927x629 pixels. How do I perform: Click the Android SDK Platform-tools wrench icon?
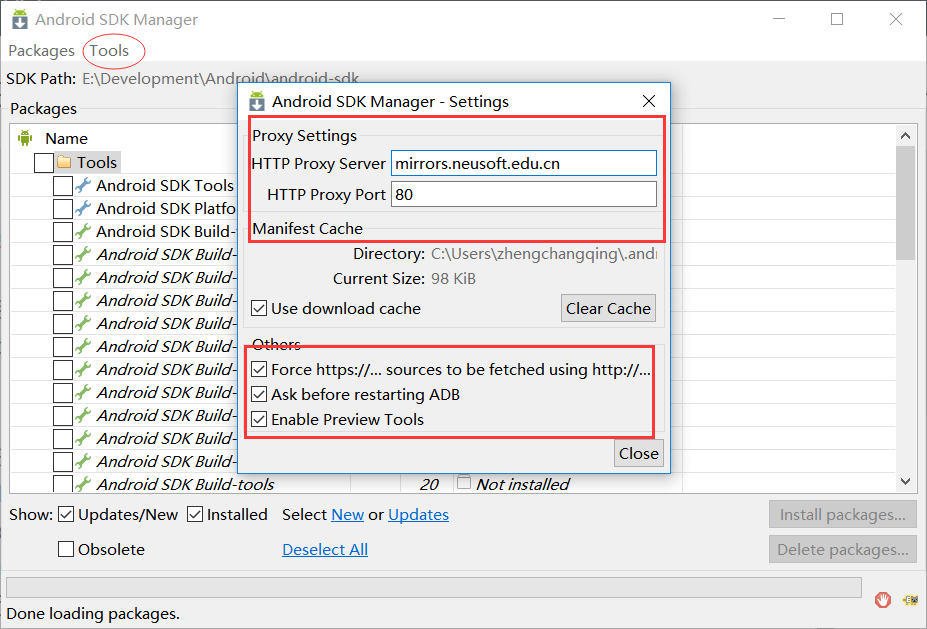click(83, 208)
